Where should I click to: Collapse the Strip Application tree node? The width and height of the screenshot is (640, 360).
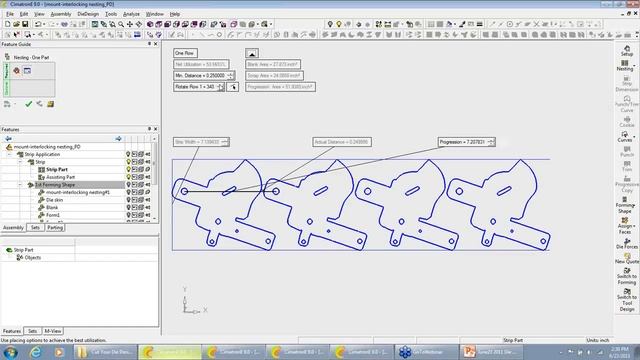click(10, 154)
